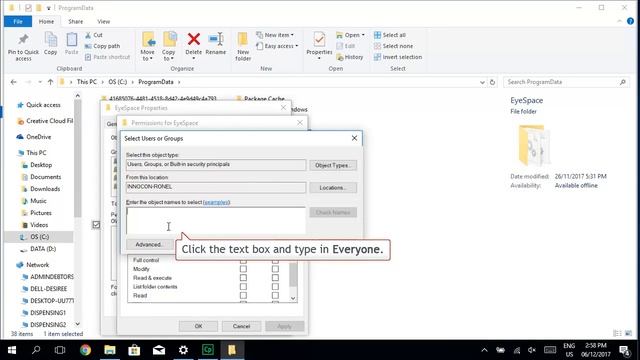Click the examples link
The height and width of the screenshot is (360, 640).
[x=217, y=202]
